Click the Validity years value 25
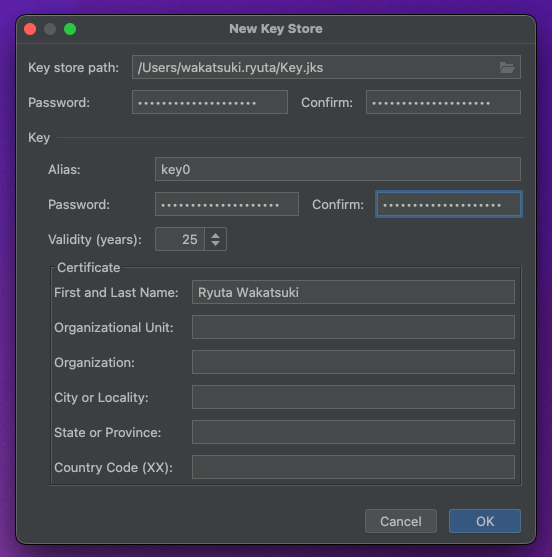Screen dimensions: 552x557 (x=180, y=239)
